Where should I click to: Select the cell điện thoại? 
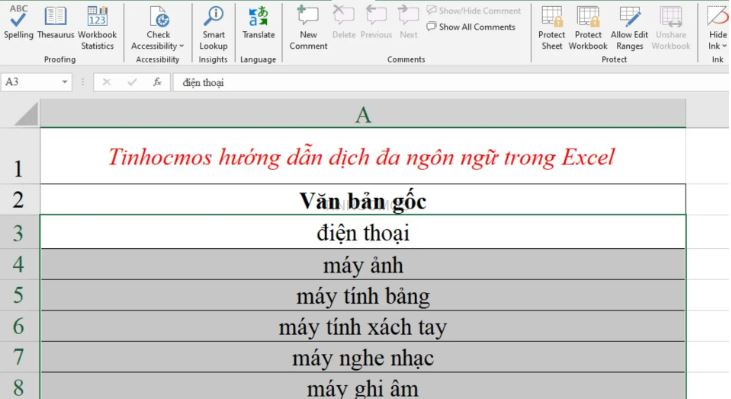coord(363,232)
